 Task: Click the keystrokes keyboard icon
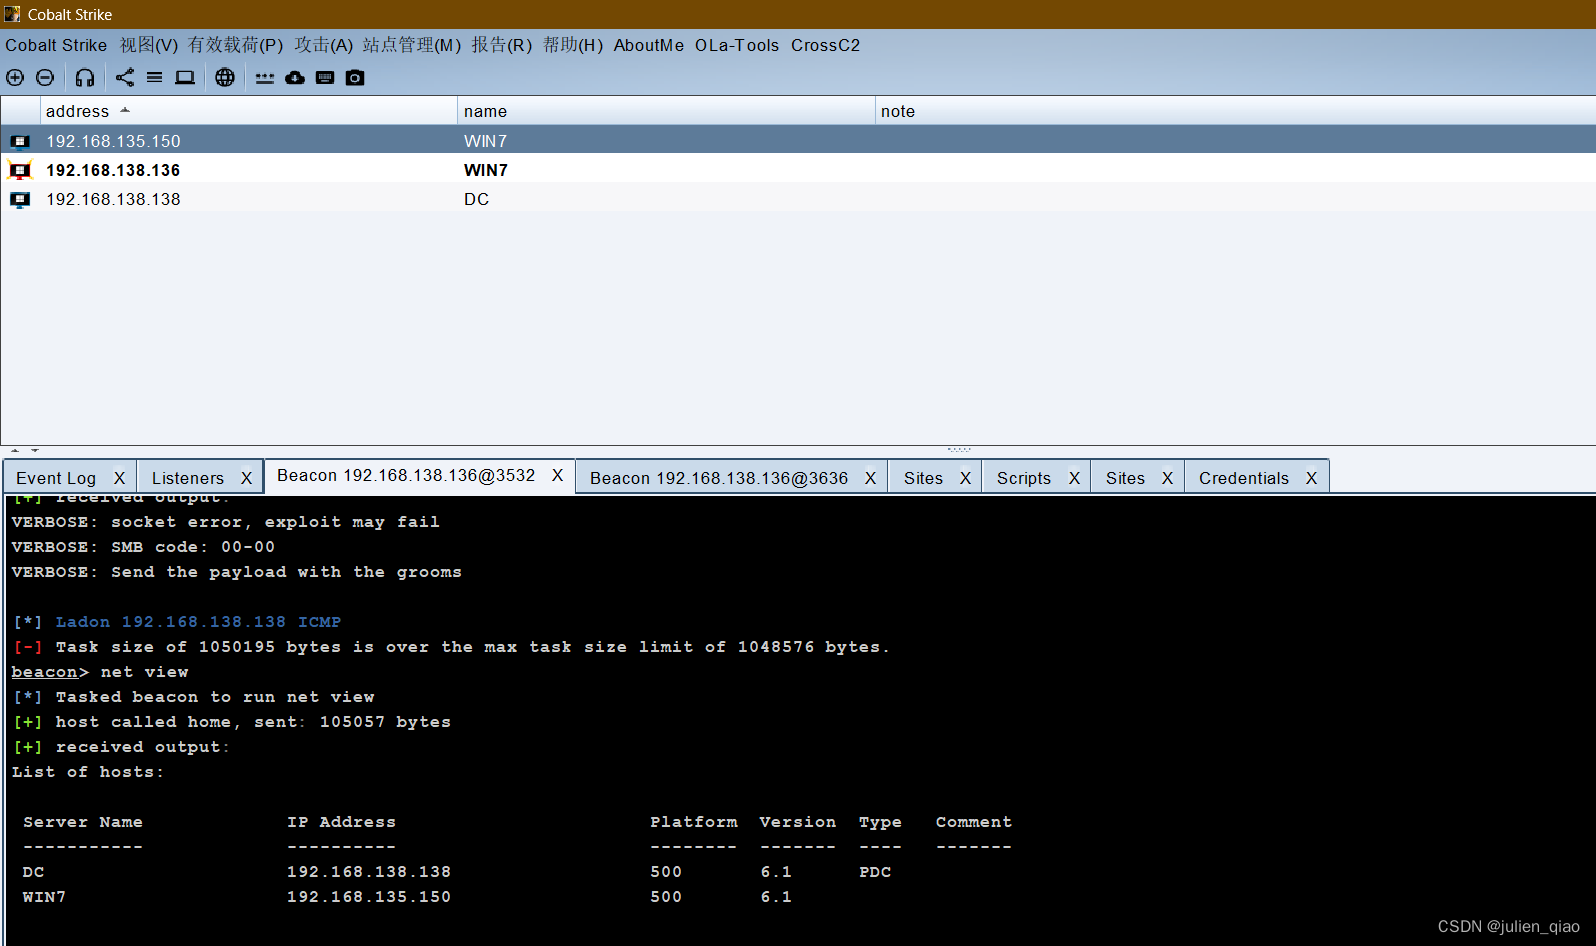[x=325, y=77]
